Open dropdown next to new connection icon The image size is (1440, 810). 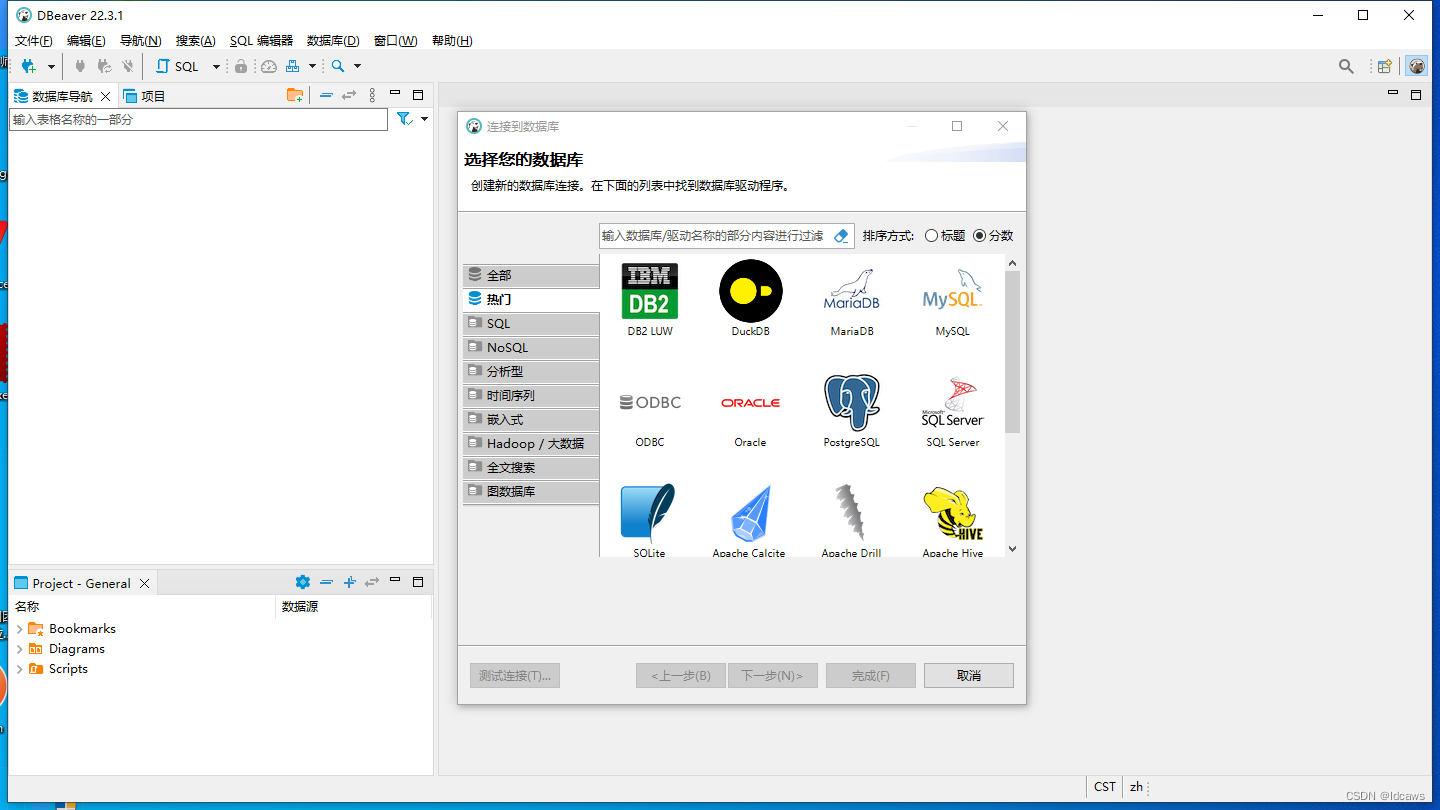pyautogui.click(x=51, y=67)
